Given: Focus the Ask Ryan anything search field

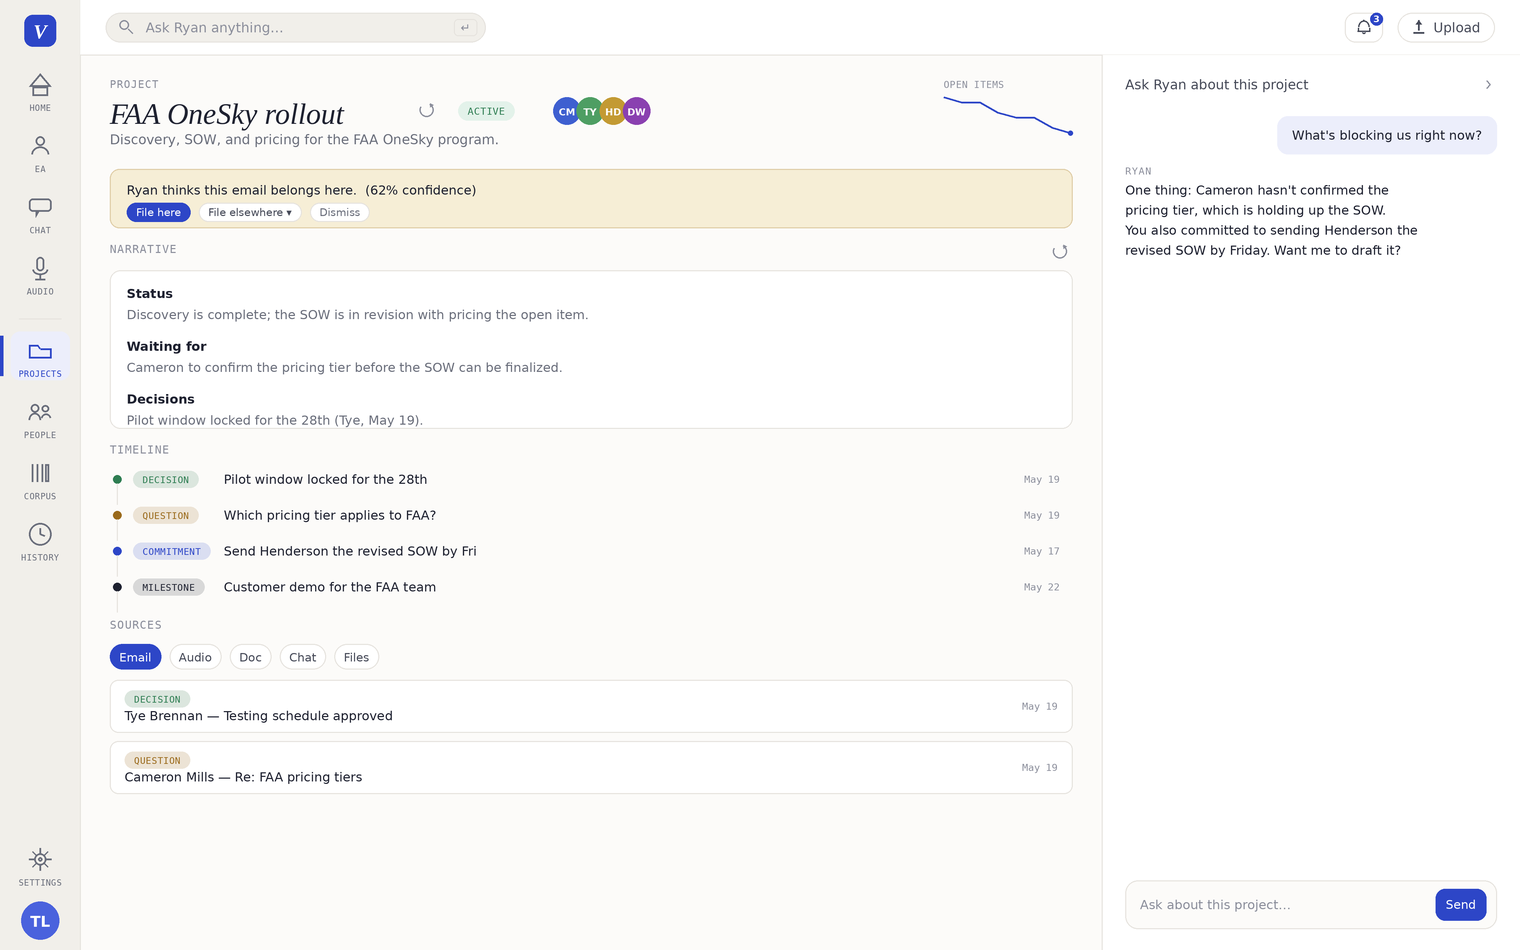Looking at the screenshot, I should tap(296, 27).
